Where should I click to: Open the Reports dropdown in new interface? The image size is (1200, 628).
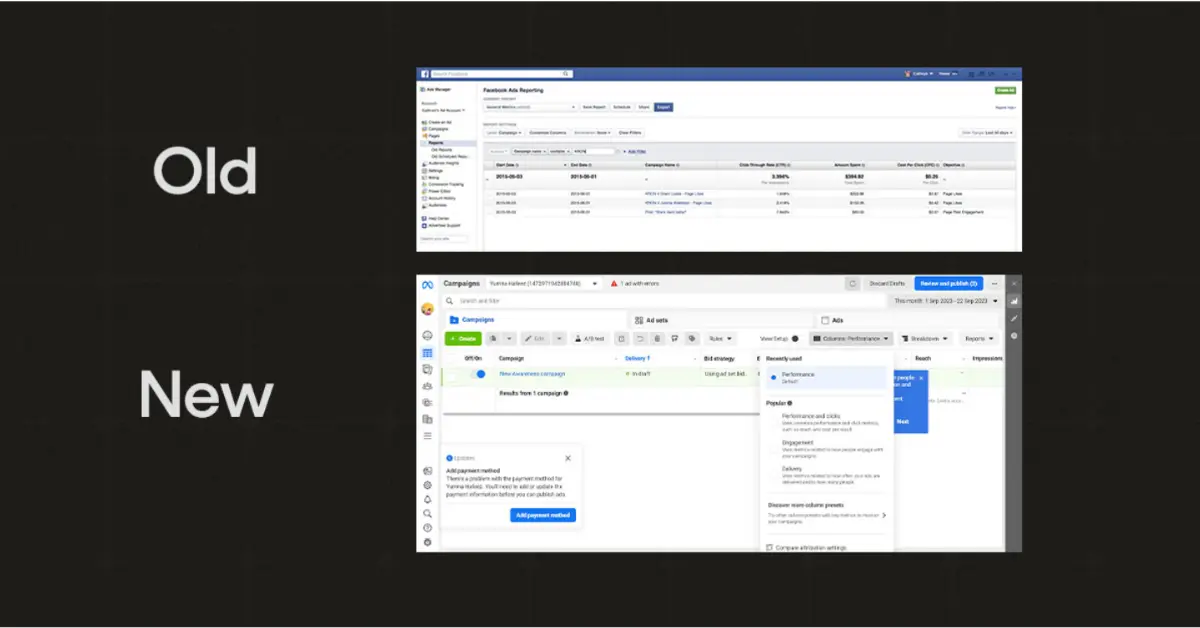coord(980,339)
